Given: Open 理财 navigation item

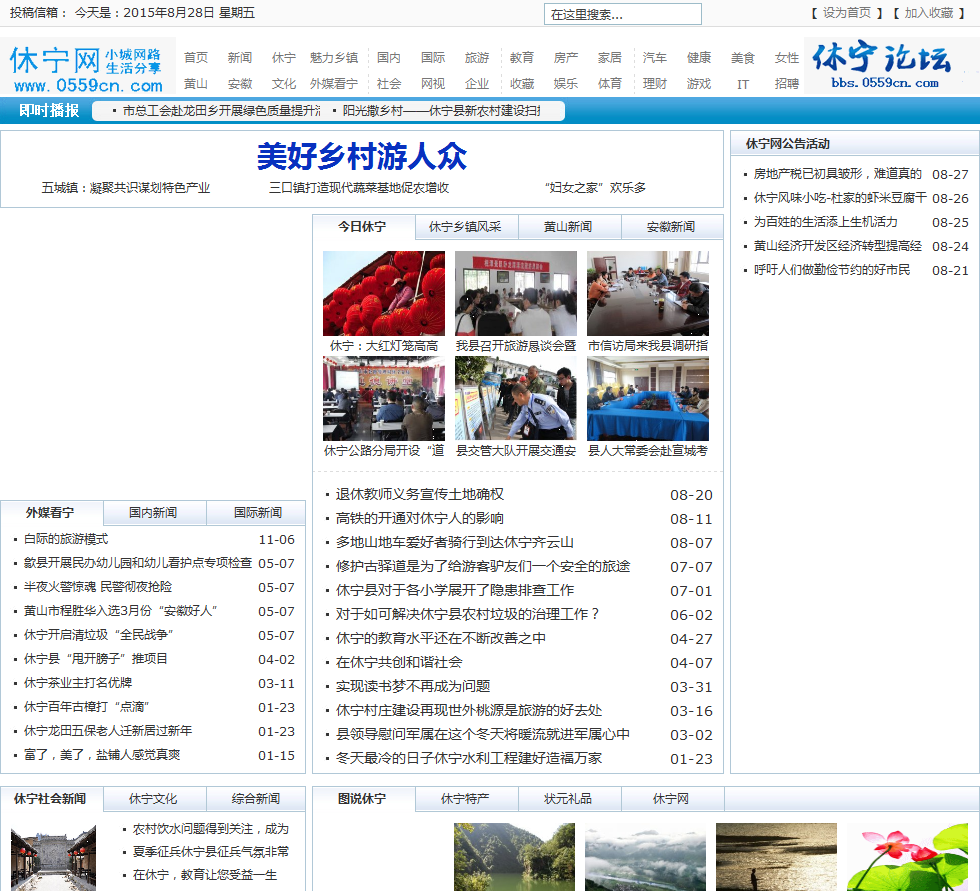Looking at the screenshot, I should tap(654, 84).
